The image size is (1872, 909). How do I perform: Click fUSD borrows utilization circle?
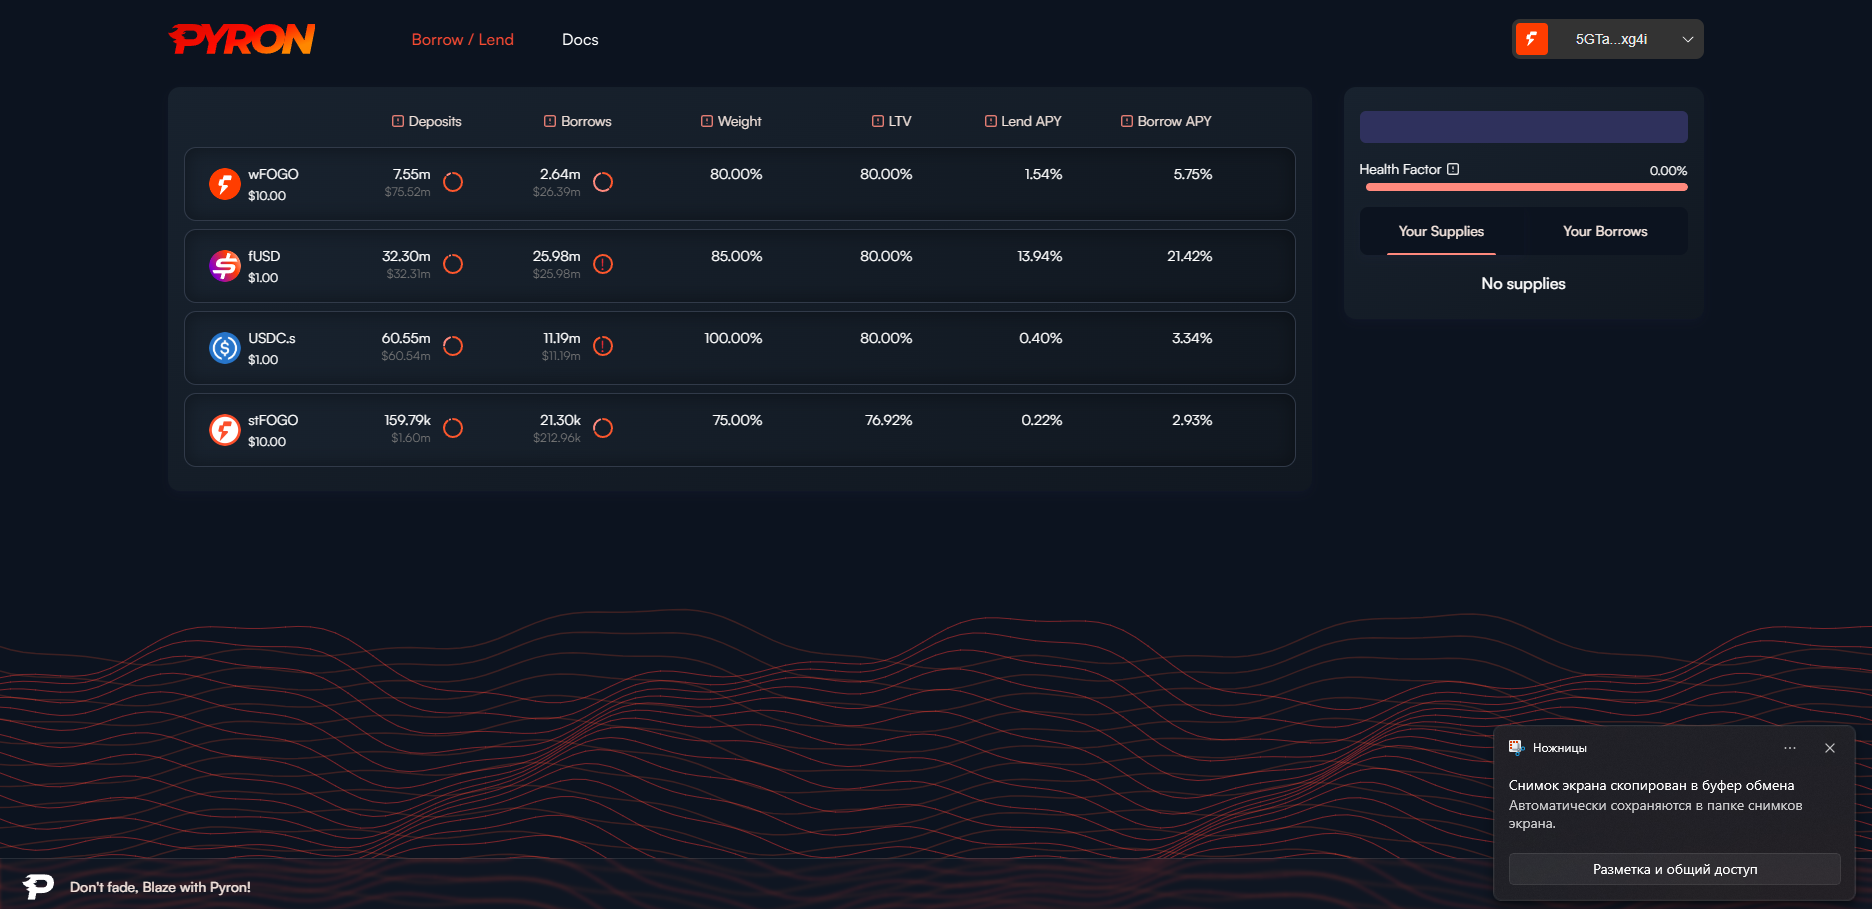[x=603, y=264]
